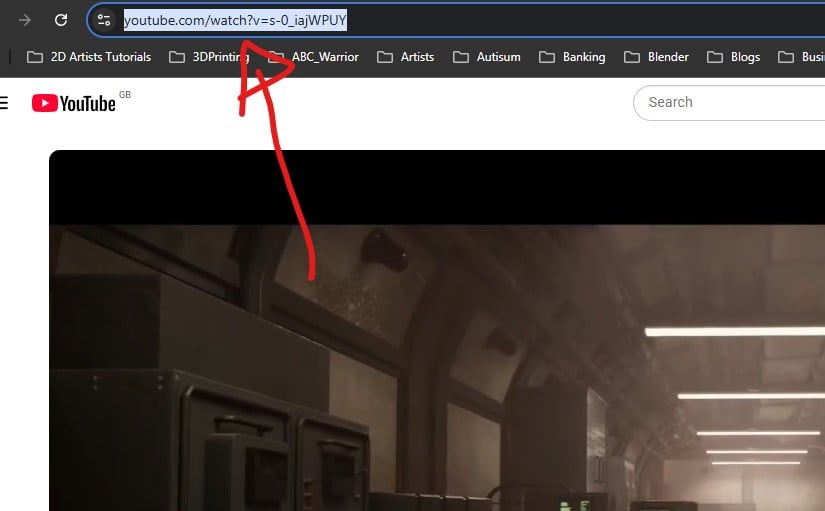Open the ABC_Warrior bookmark folder
Screen dimensions: 825x511
(x=313, y=57)
